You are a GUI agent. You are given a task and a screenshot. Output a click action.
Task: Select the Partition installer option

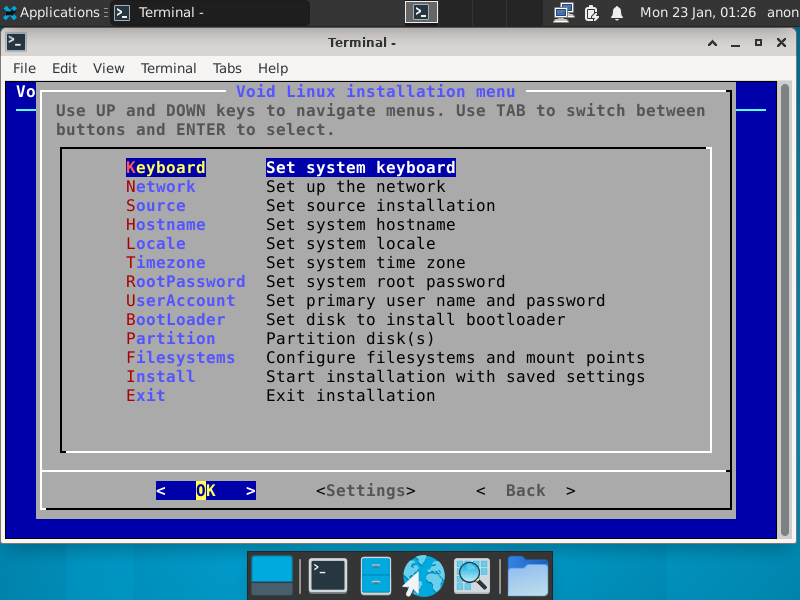[x=171, y=338]
